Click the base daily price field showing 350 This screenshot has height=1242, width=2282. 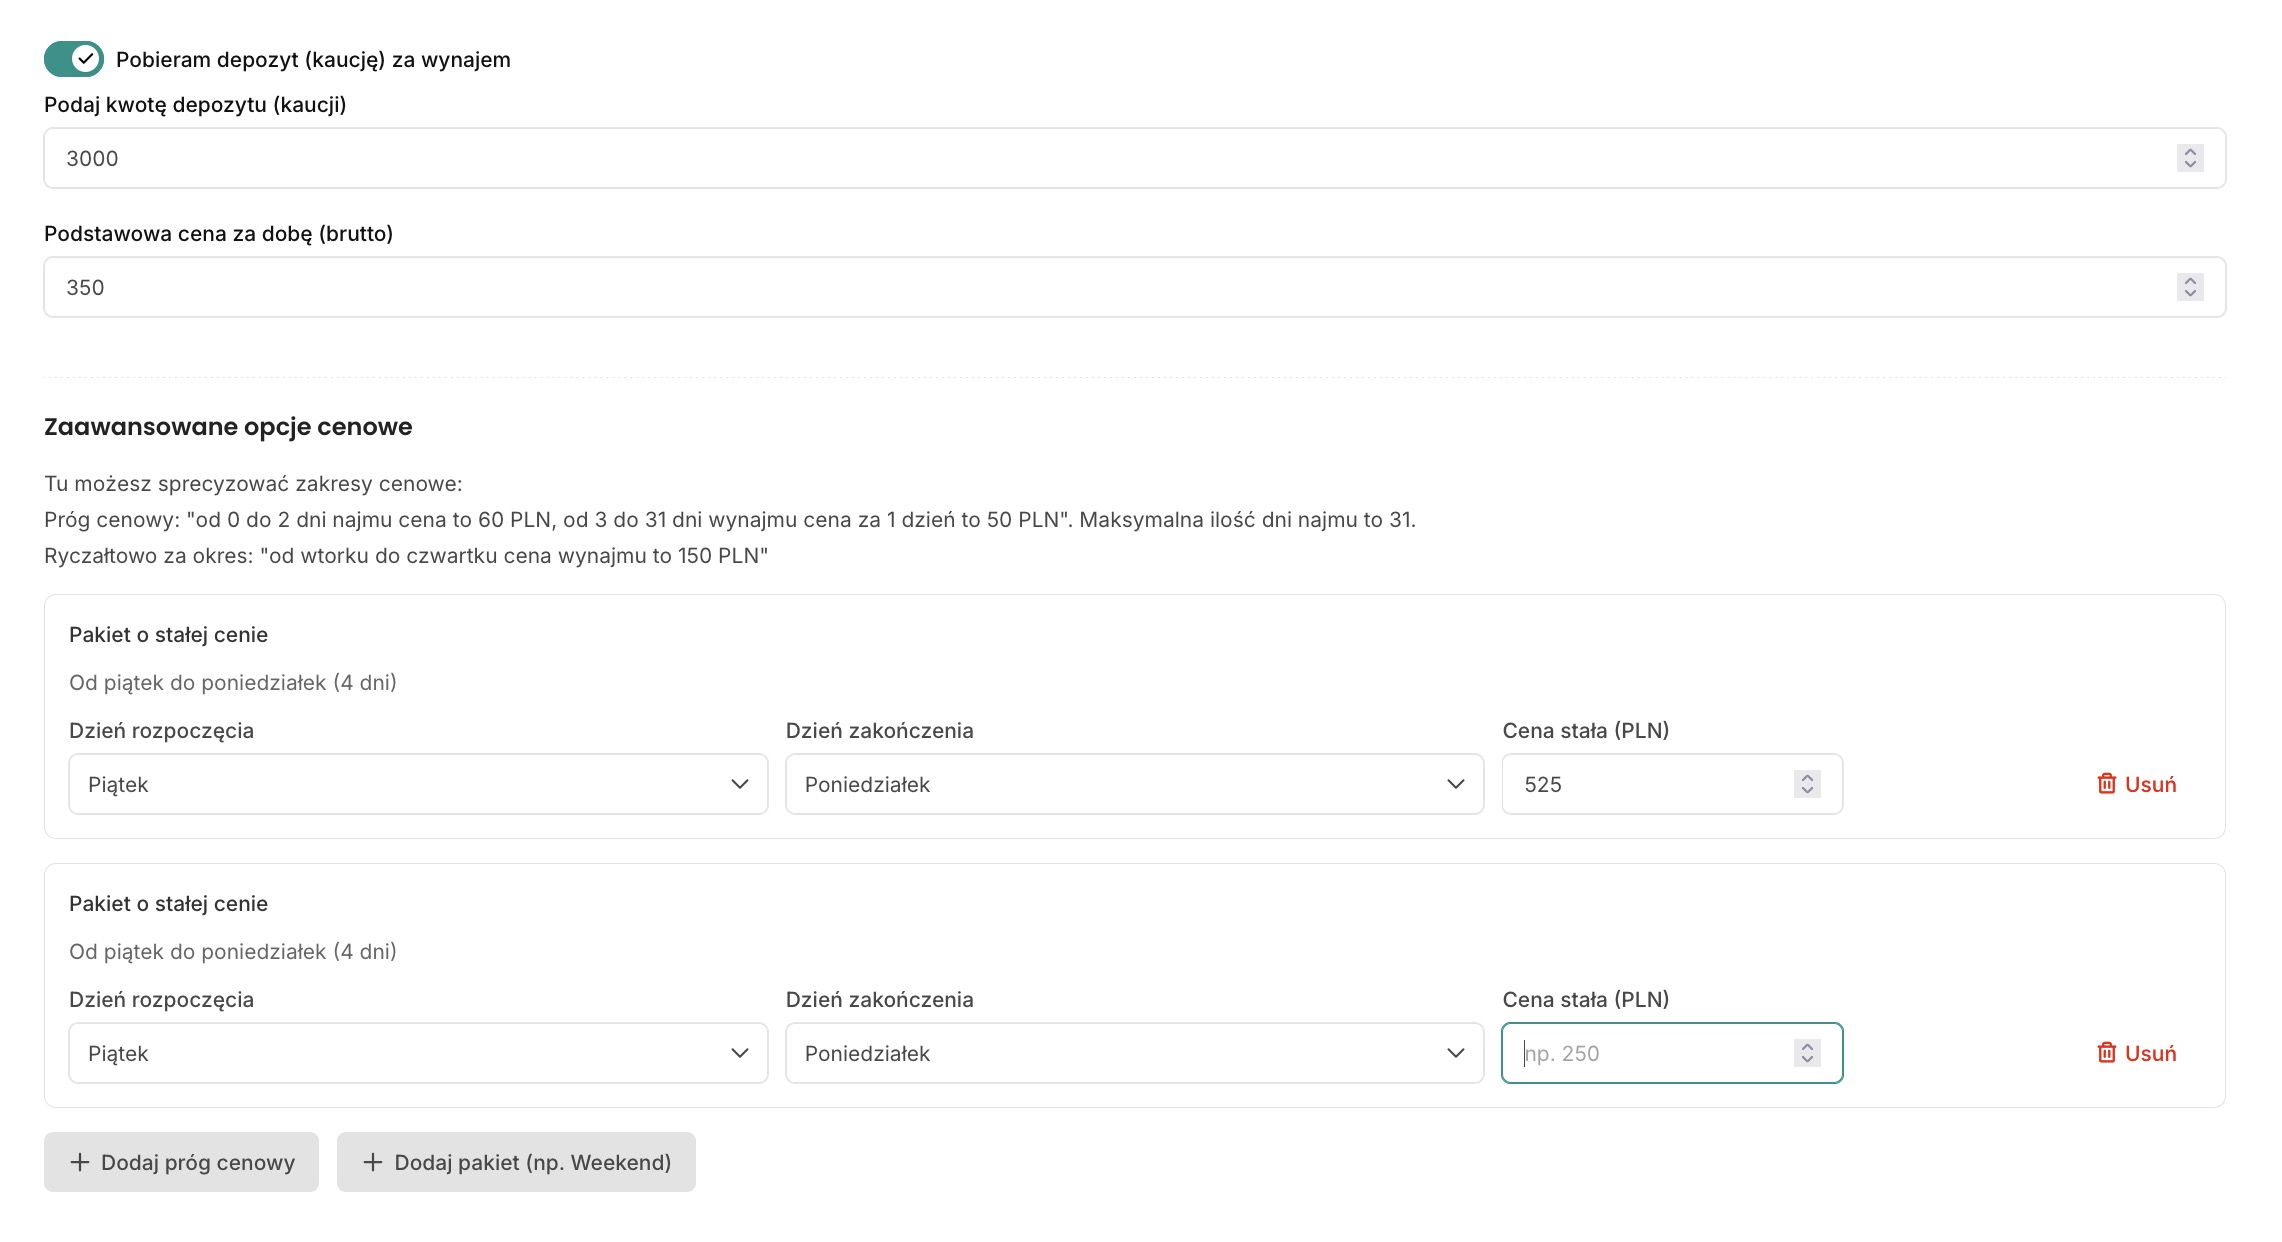coord(1100,287)
